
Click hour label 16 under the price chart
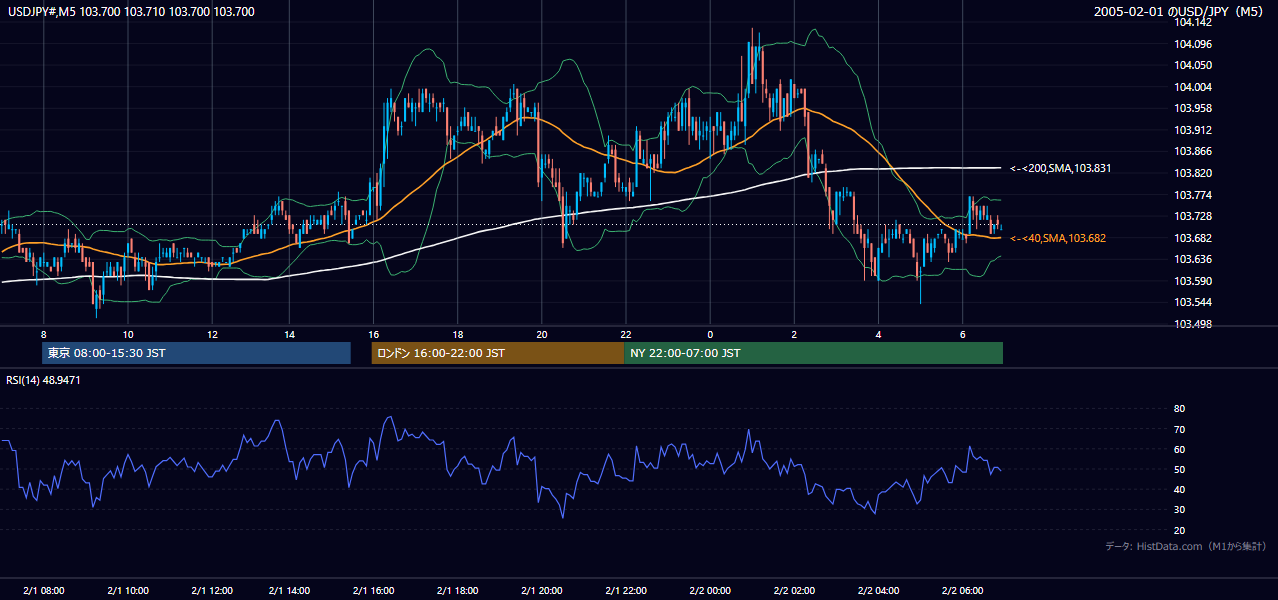(x=373, y=334)
